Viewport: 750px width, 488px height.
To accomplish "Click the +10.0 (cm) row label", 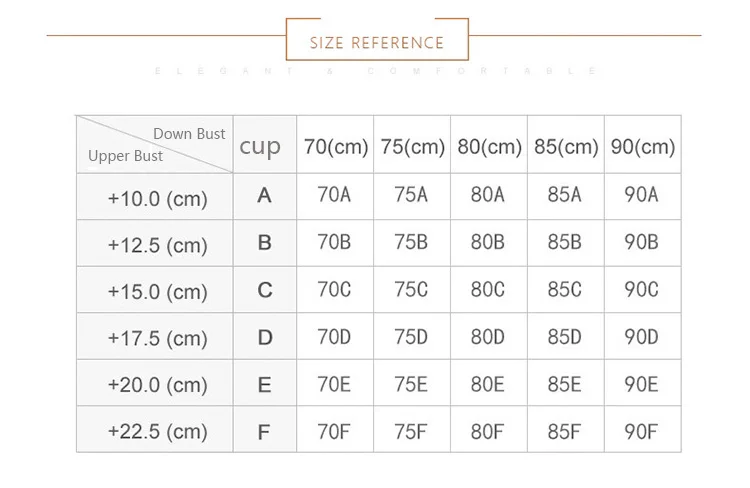I will 157,198.
